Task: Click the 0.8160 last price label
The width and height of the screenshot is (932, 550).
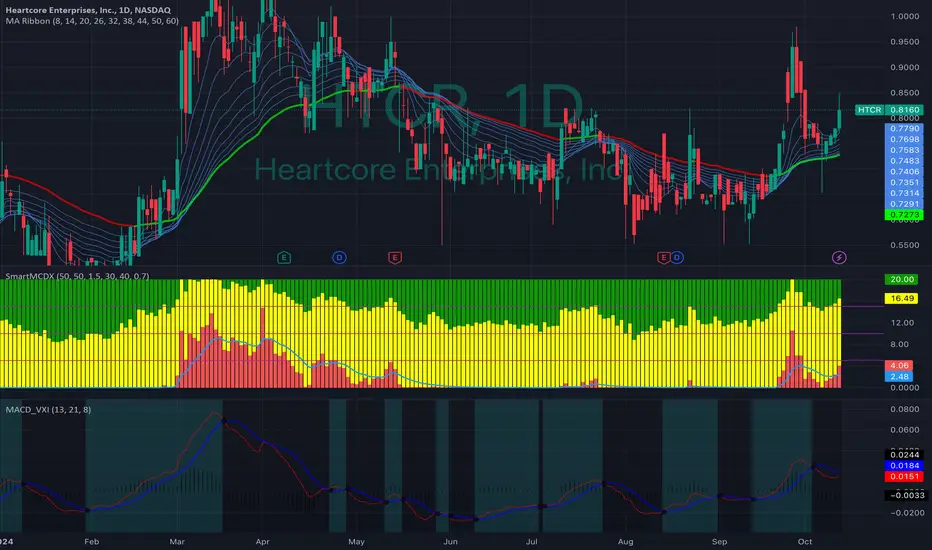Action: coord(904,110)
